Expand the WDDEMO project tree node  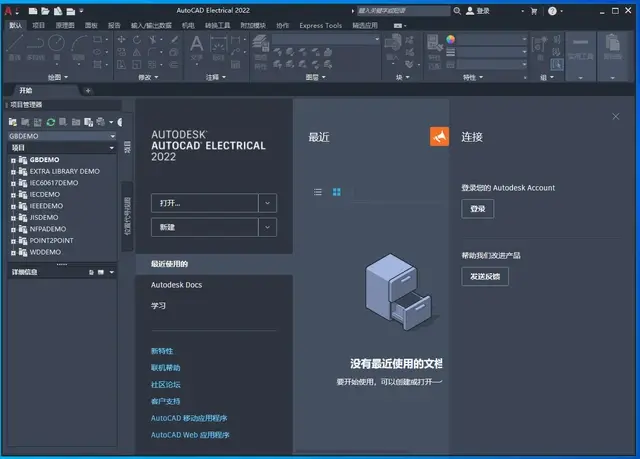click(x=13, y=253)
